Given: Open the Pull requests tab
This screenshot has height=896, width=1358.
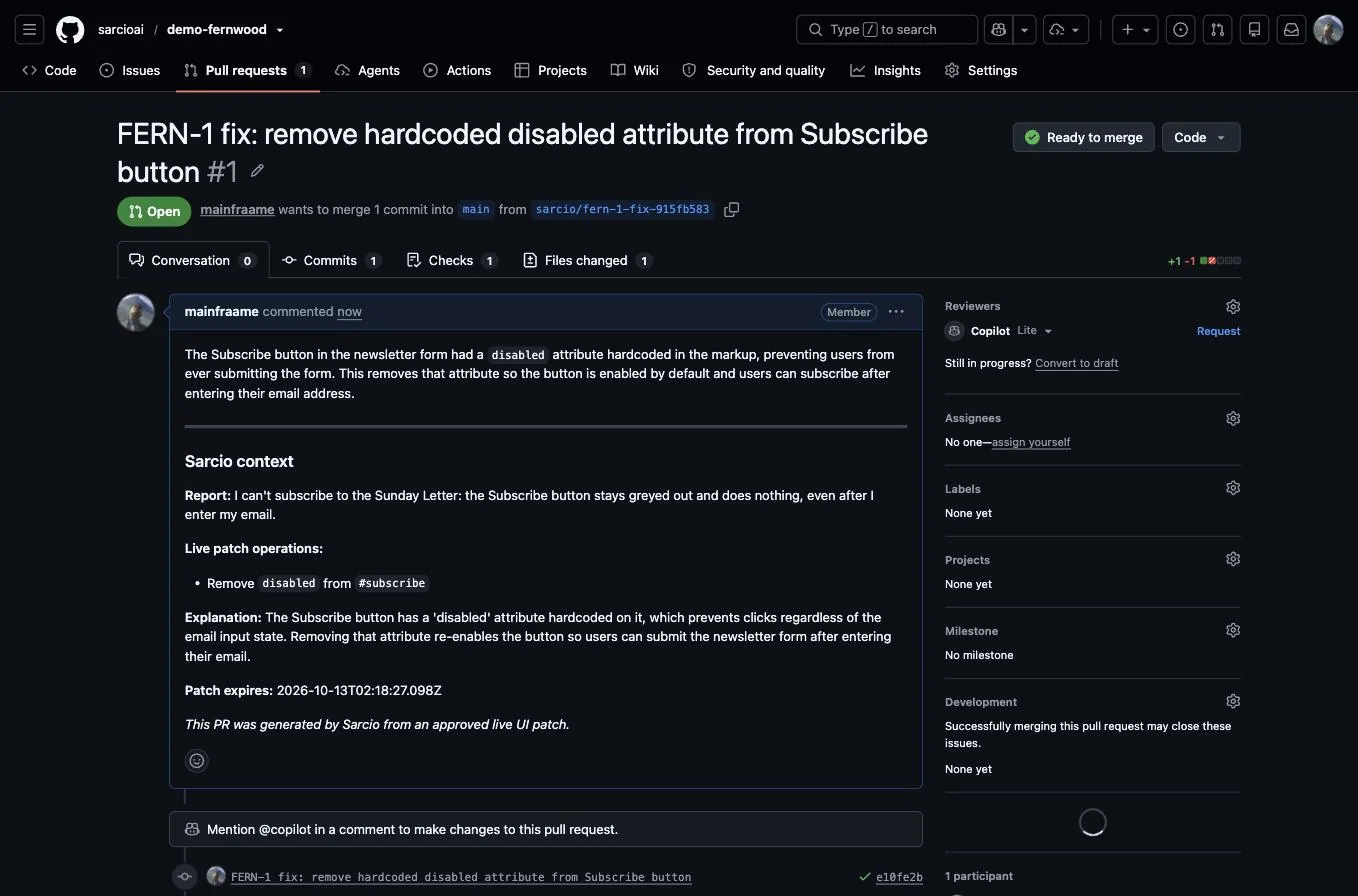Looking at the screenshot, I should point(247,70).
